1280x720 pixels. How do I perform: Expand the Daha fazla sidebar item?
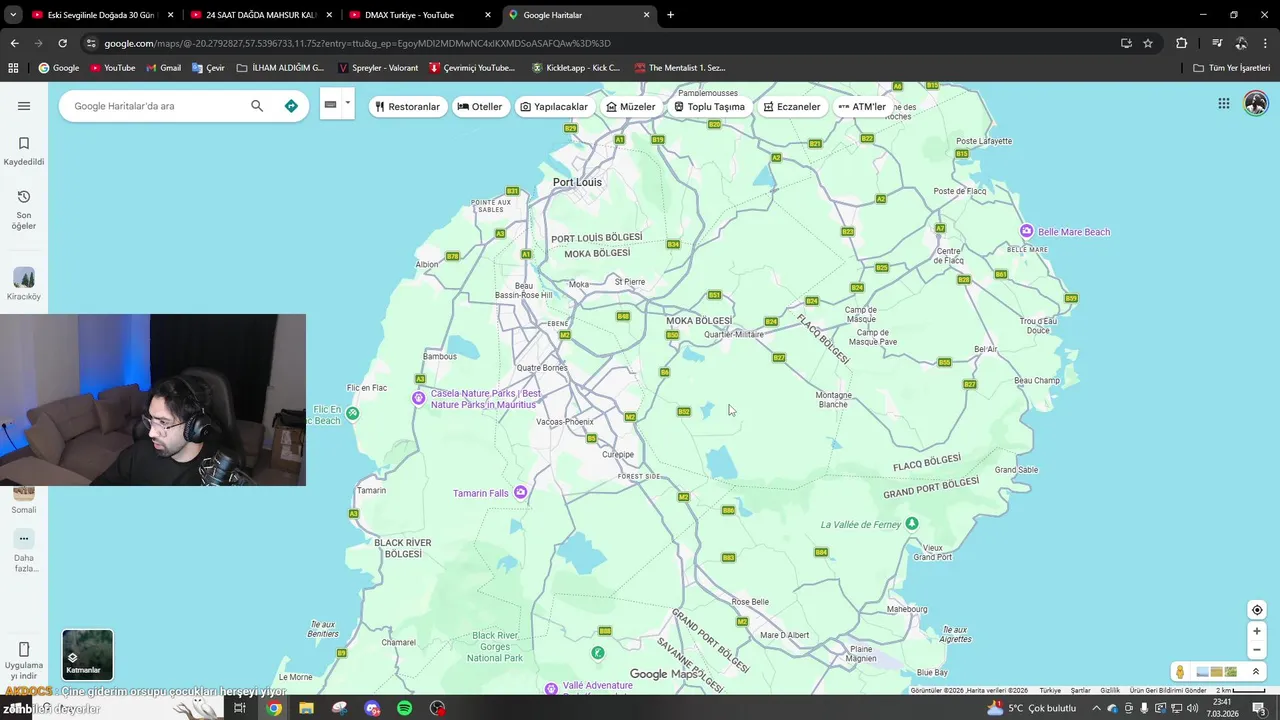(24, 552)
